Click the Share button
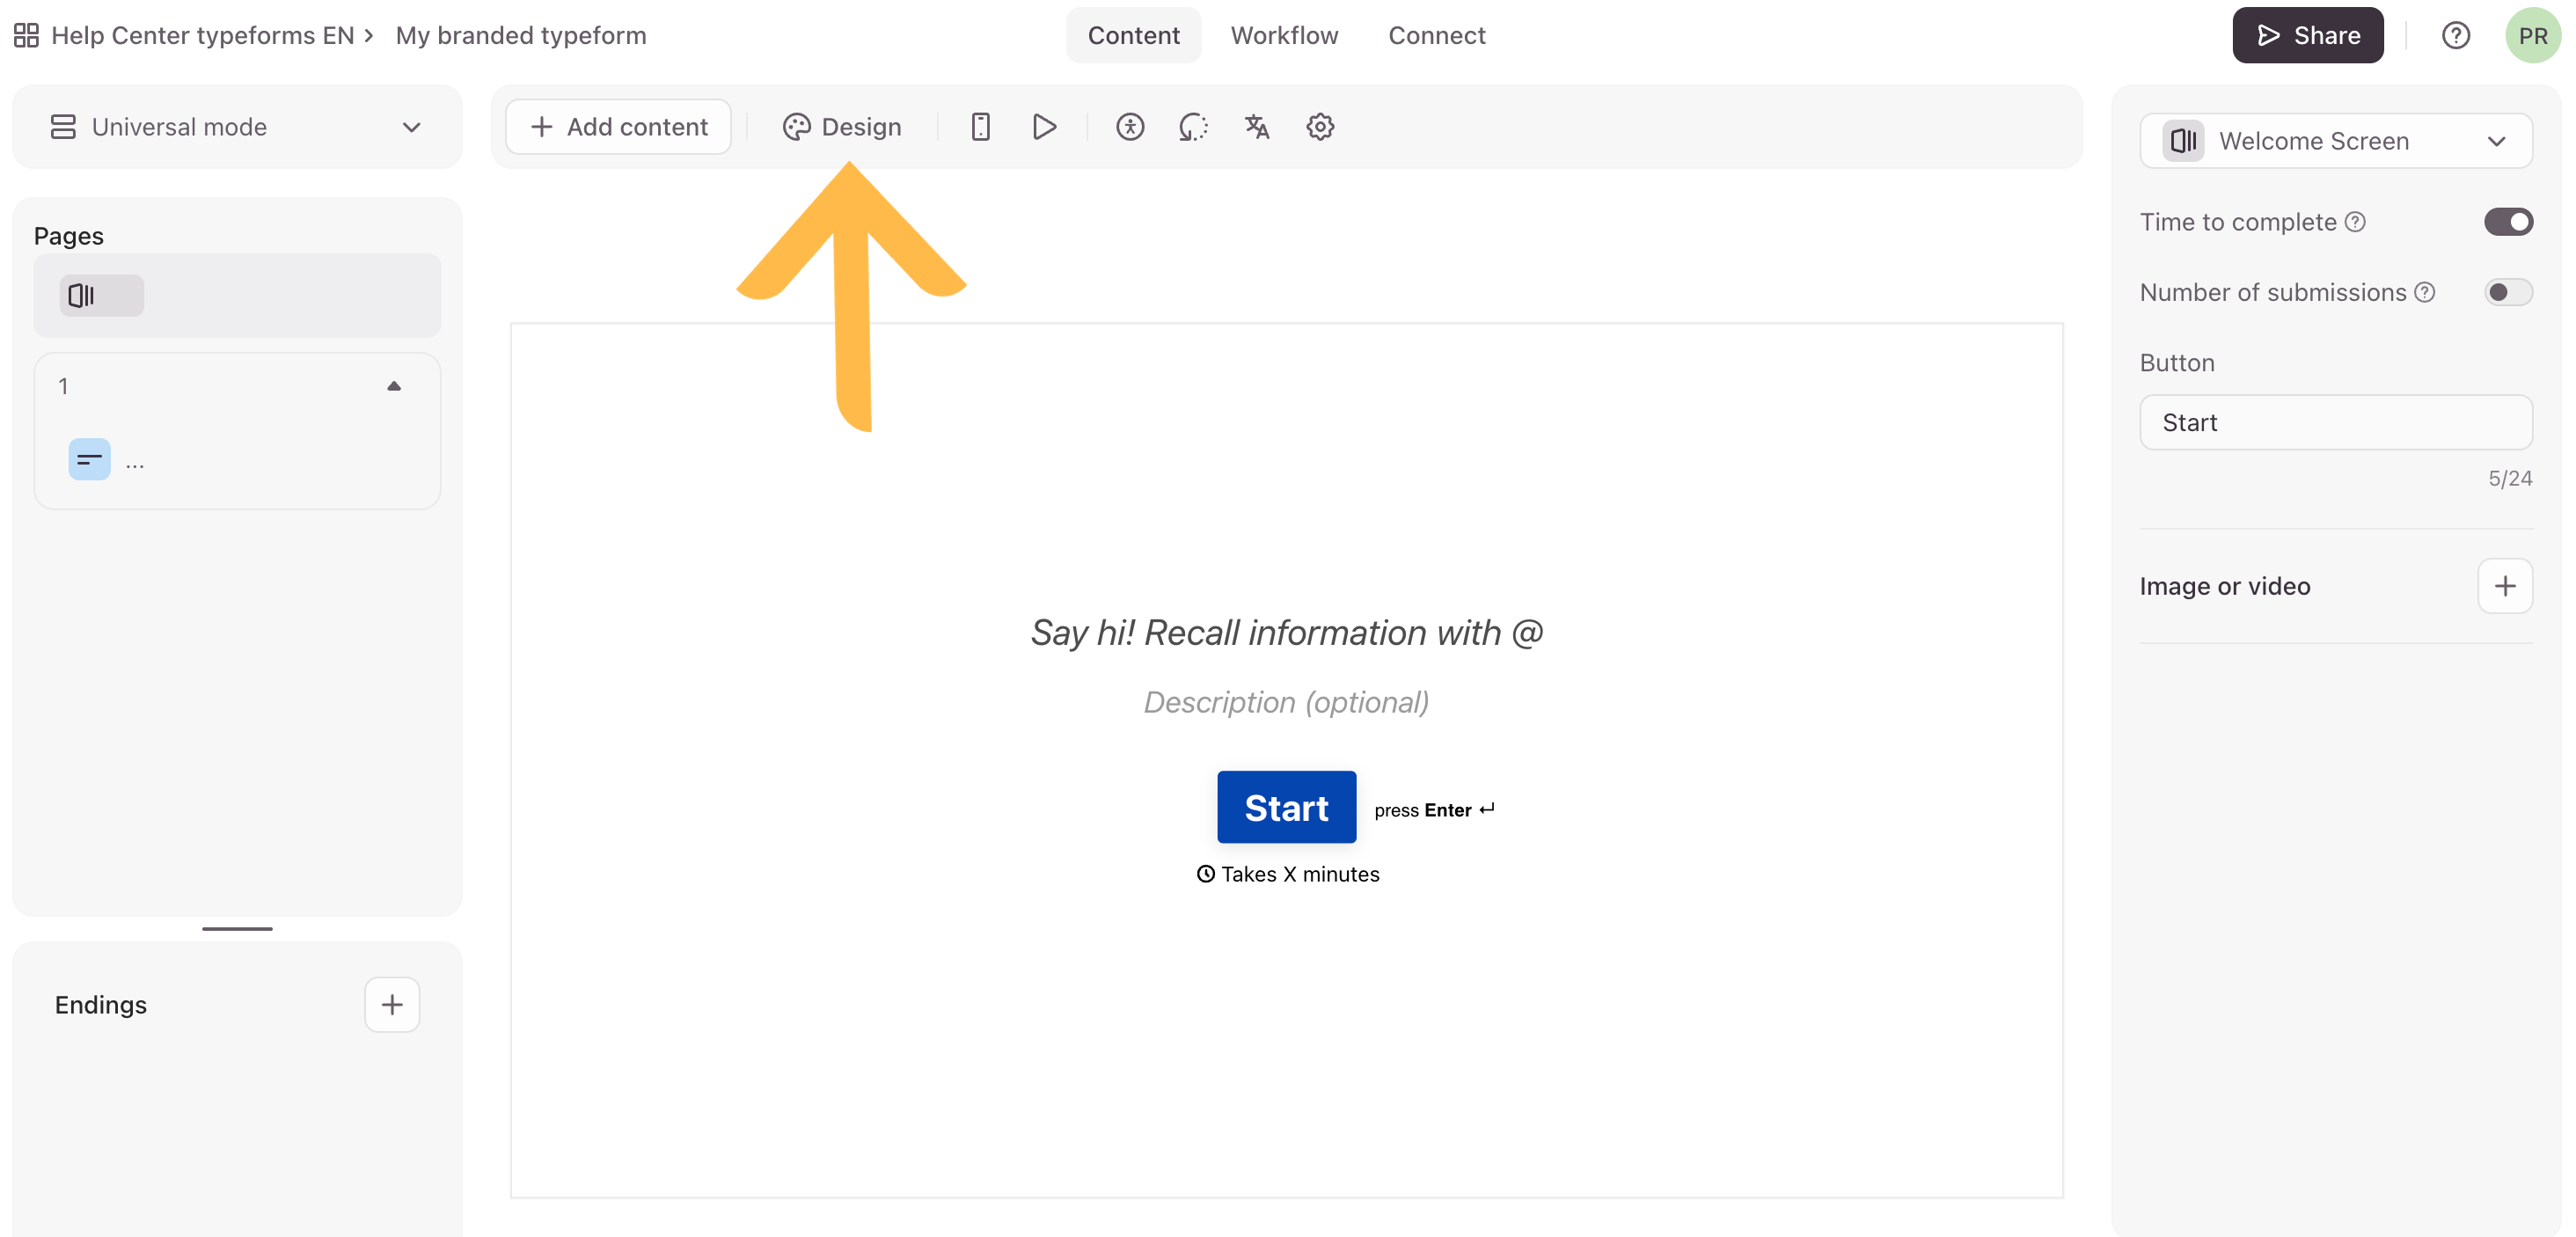Screen dimensions: 2576x1237 (2307, 36)
